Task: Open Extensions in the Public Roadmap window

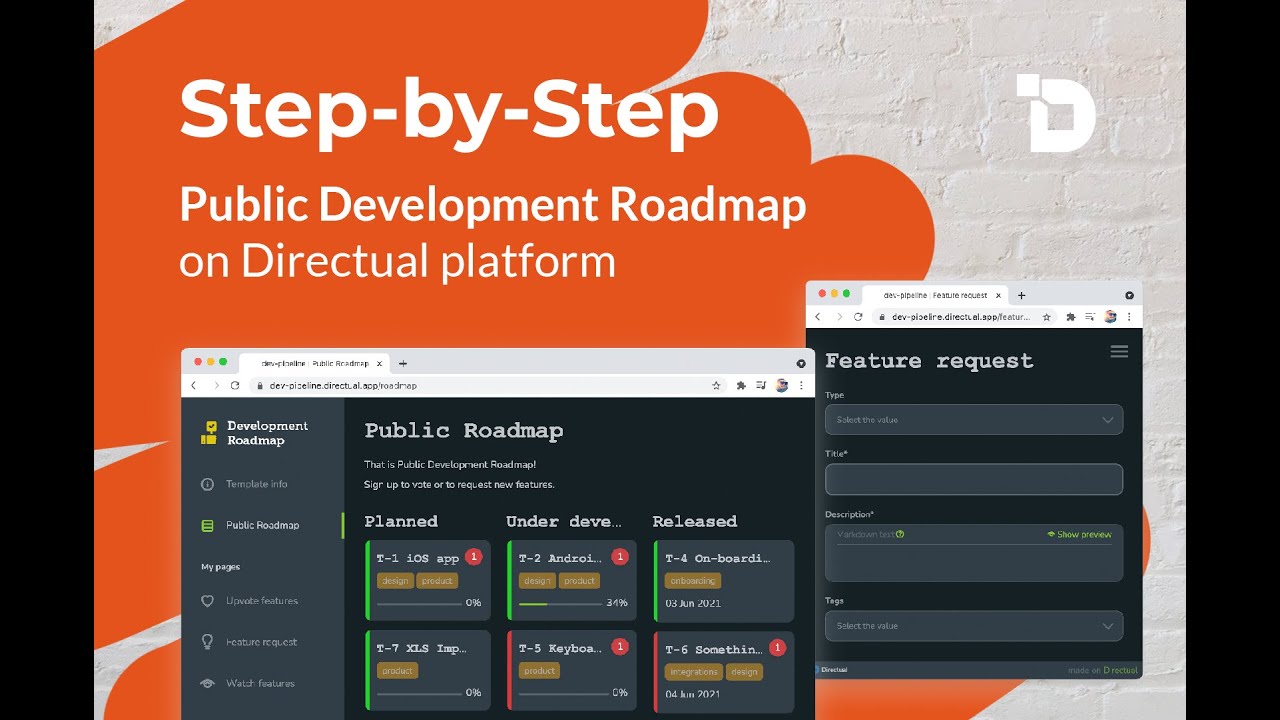Action: [741, 385]
